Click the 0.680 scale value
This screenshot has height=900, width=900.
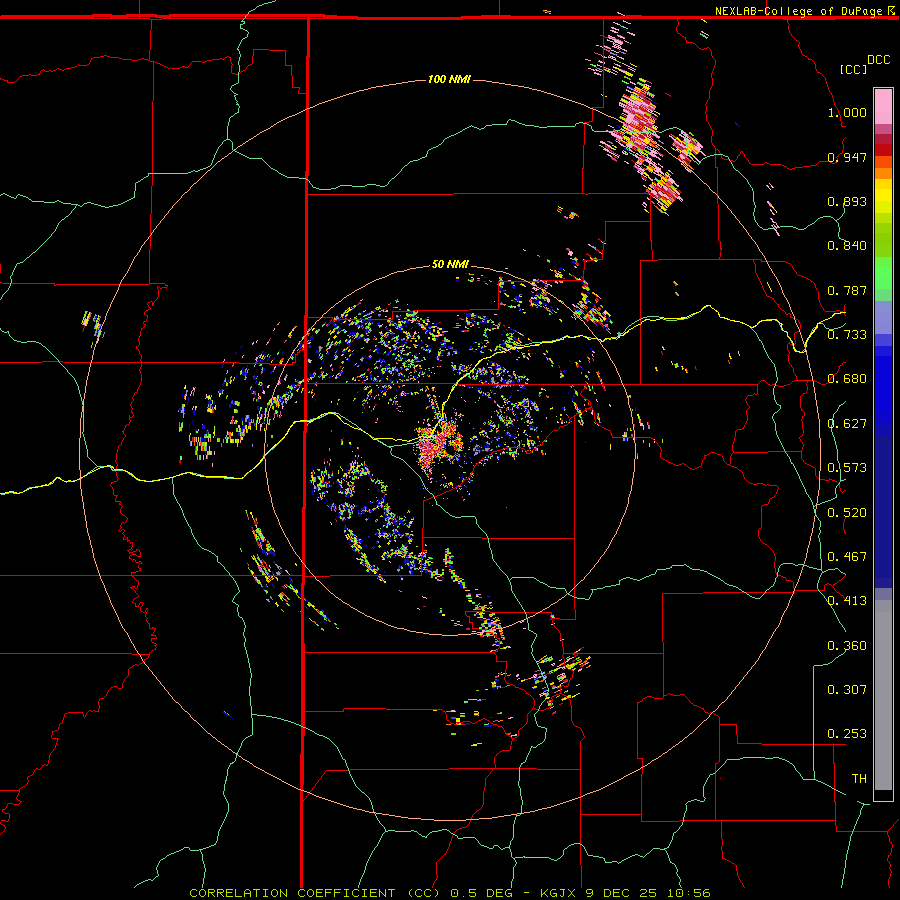[x=847, y=379]
